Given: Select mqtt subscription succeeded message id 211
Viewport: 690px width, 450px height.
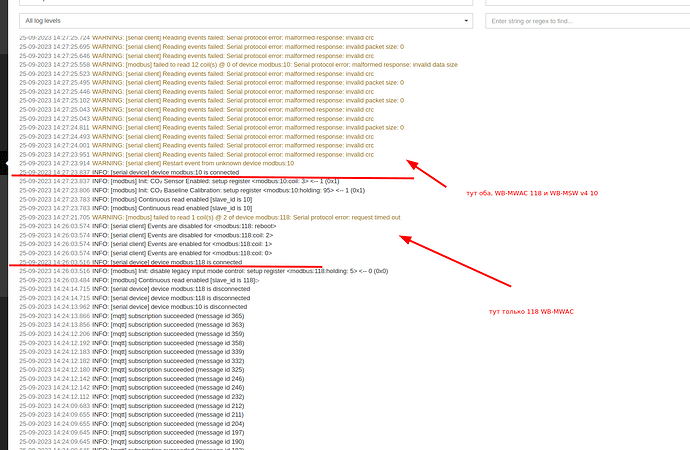Looking at the screenshot, I should point(132,415).
